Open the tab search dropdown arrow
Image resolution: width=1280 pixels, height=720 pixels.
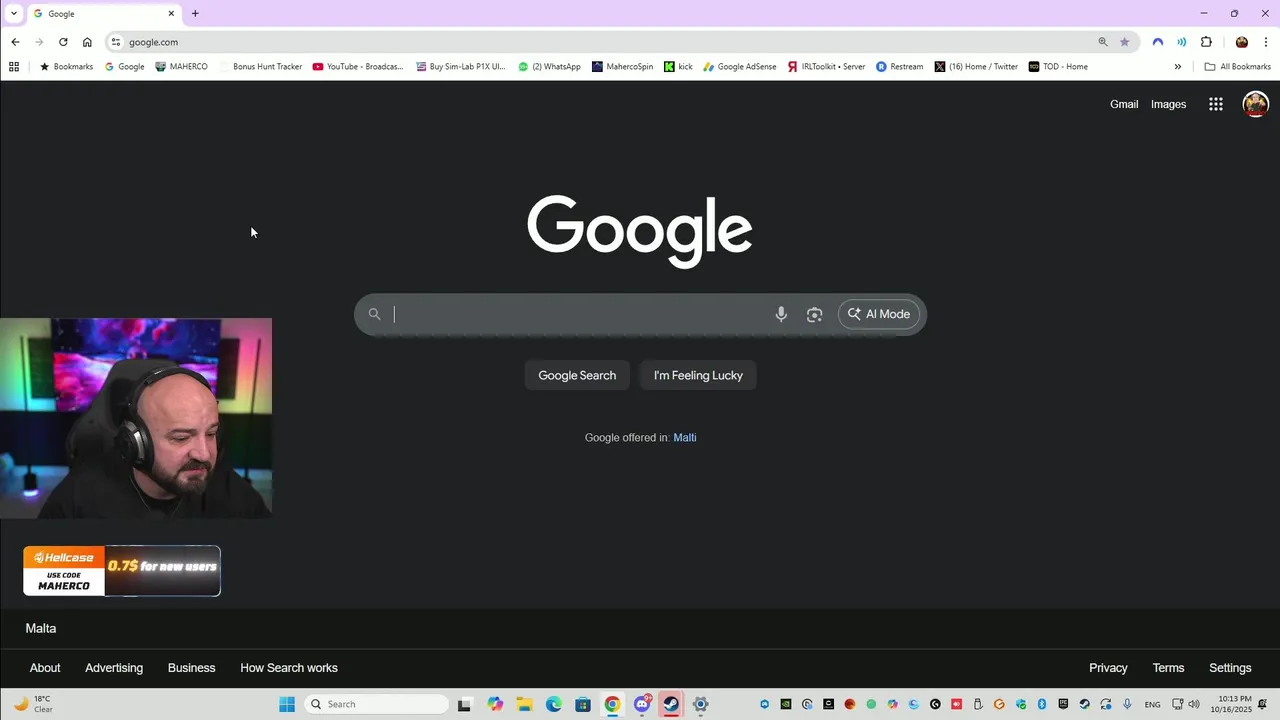pos(13,14)
